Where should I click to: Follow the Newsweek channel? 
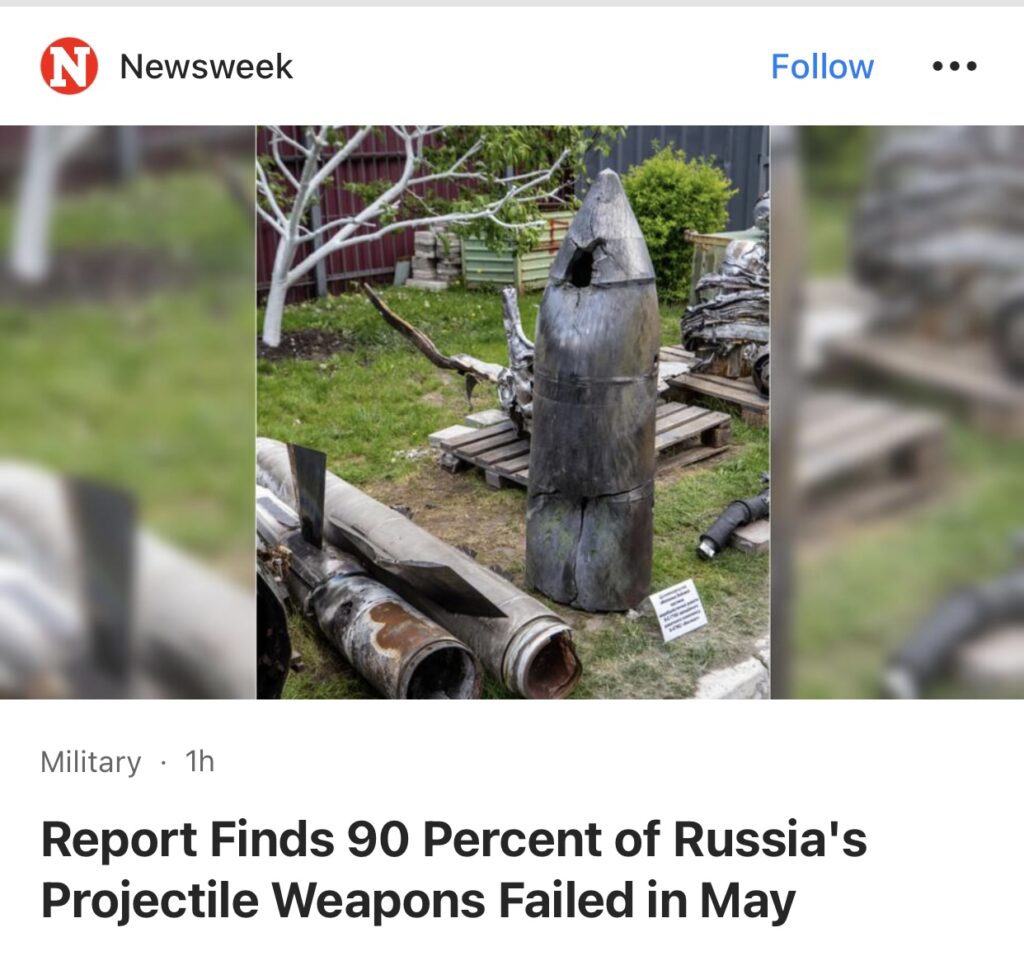click(822, 67)
